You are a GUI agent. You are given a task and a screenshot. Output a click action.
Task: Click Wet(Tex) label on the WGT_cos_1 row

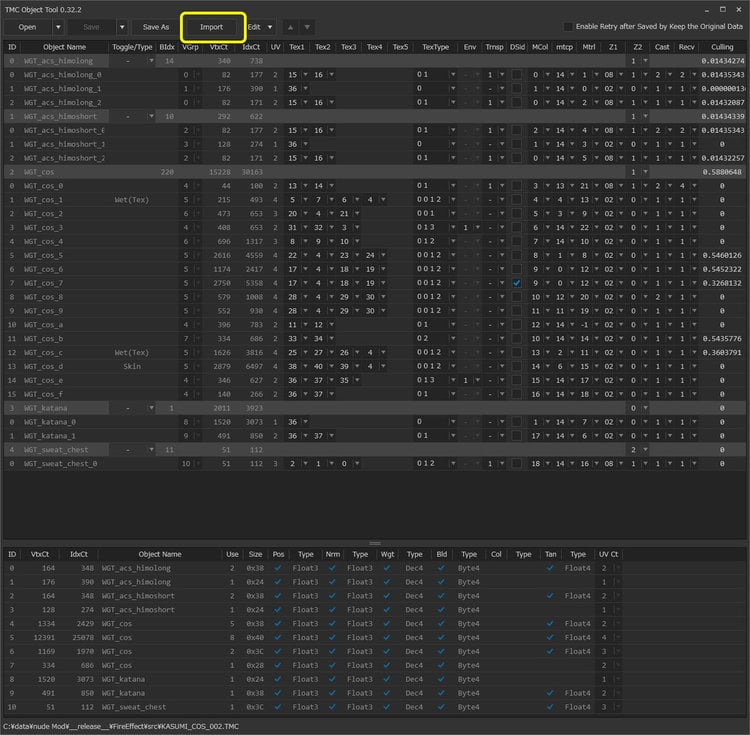coord(132,200)
